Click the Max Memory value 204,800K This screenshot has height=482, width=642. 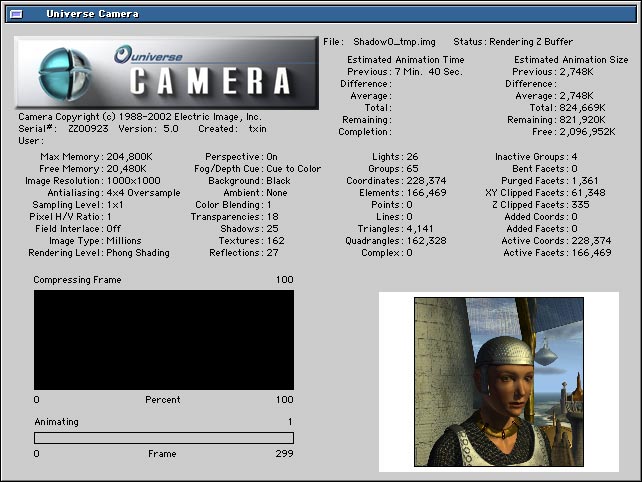tap(129, 157)
